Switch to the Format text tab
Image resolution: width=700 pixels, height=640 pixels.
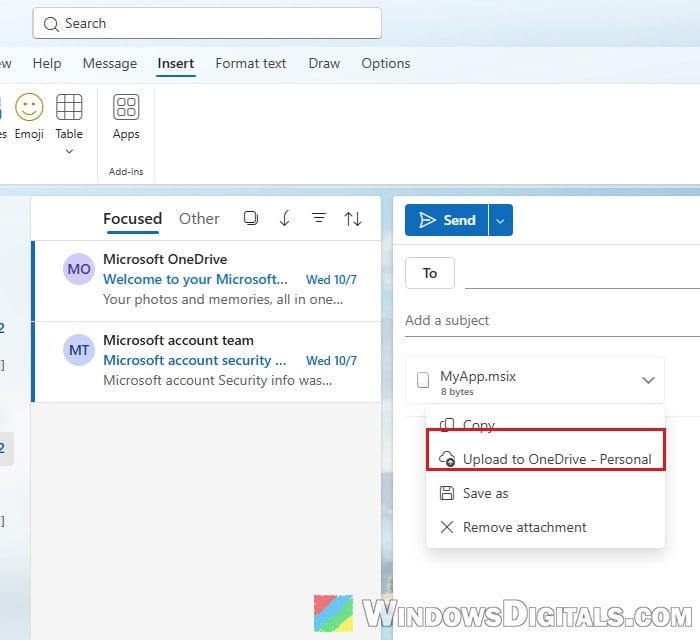(x=250, y=63)
